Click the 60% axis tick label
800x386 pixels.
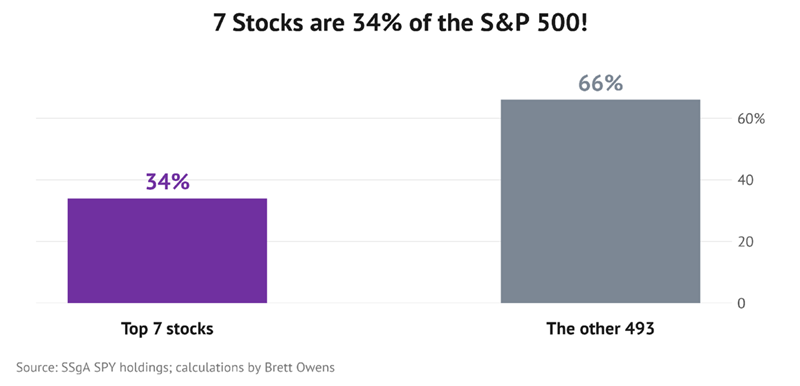pos(749,119)
